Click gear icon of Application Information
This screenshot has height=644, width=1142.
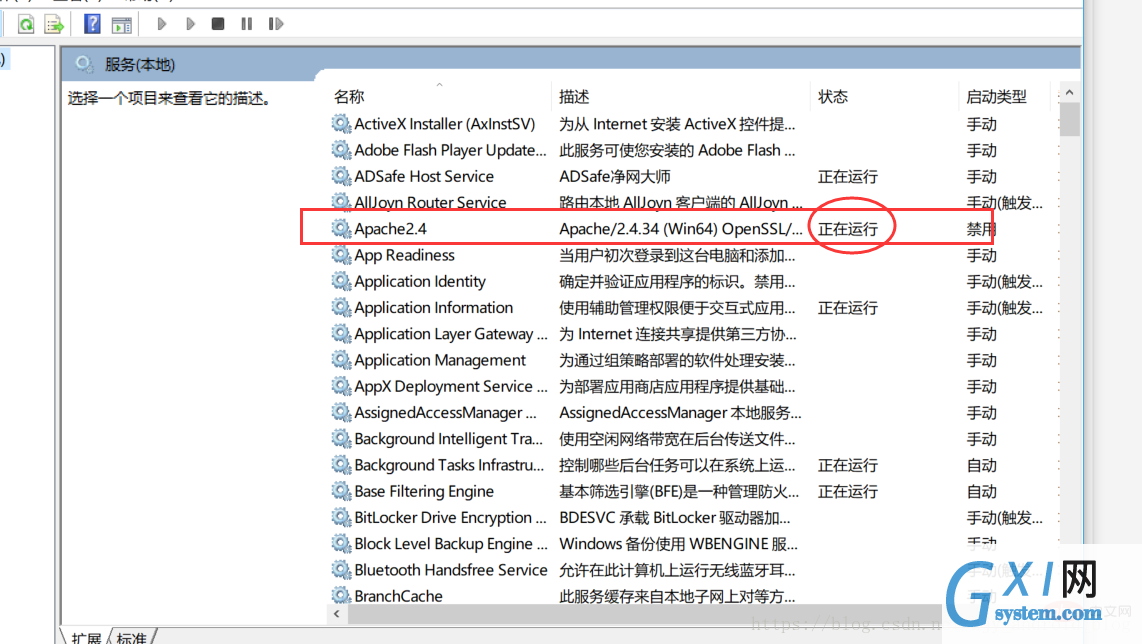click(341, 307)
